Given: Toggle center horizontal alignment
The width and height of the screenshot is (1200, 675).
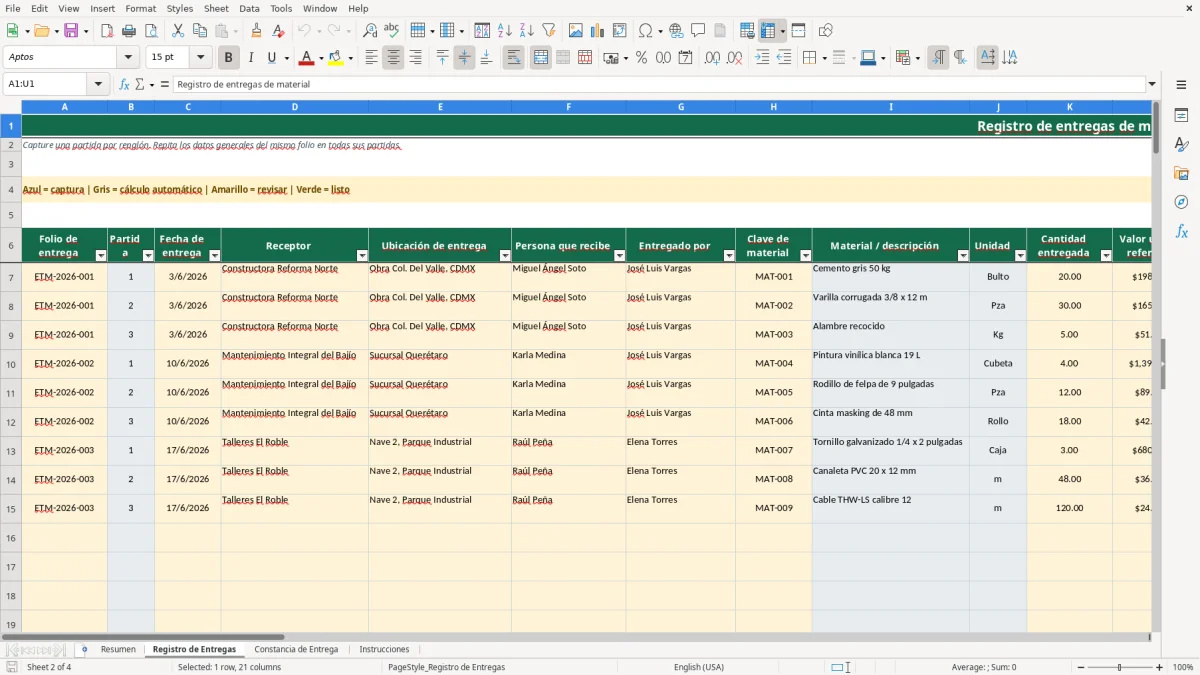Looking at the screenshot, I should pos(393,58).
